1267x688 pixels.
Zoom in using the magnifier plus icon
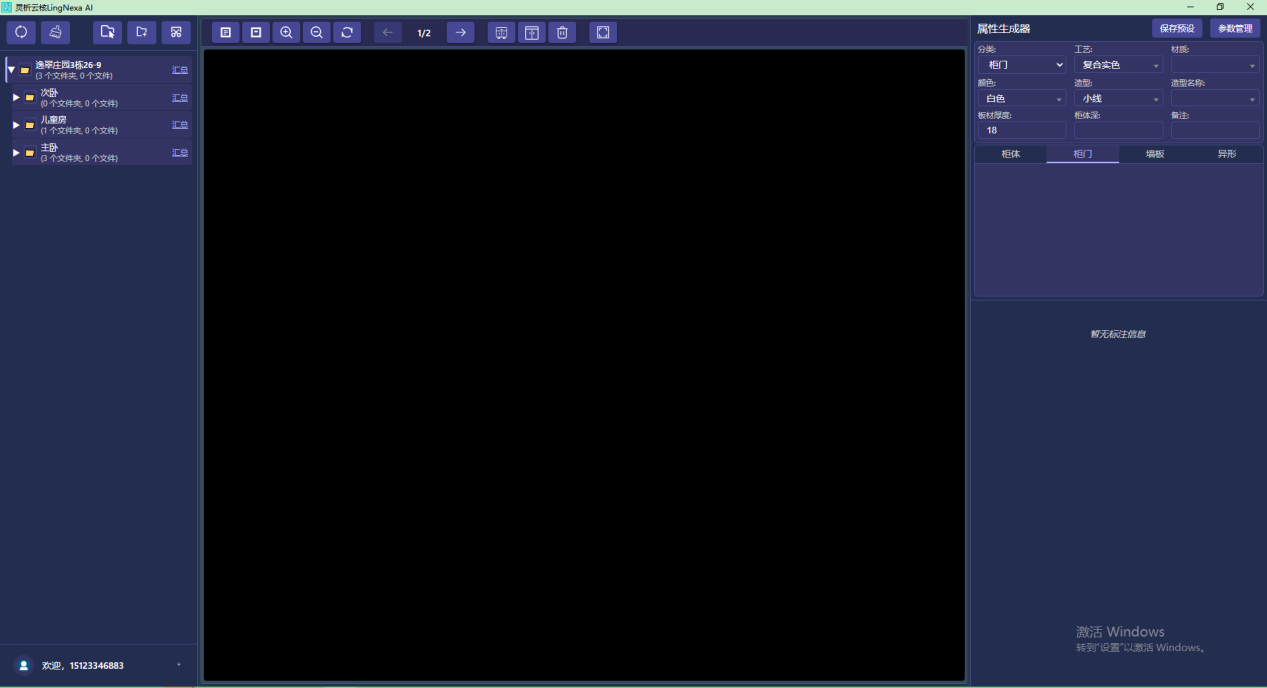click(x=286, y=33)
